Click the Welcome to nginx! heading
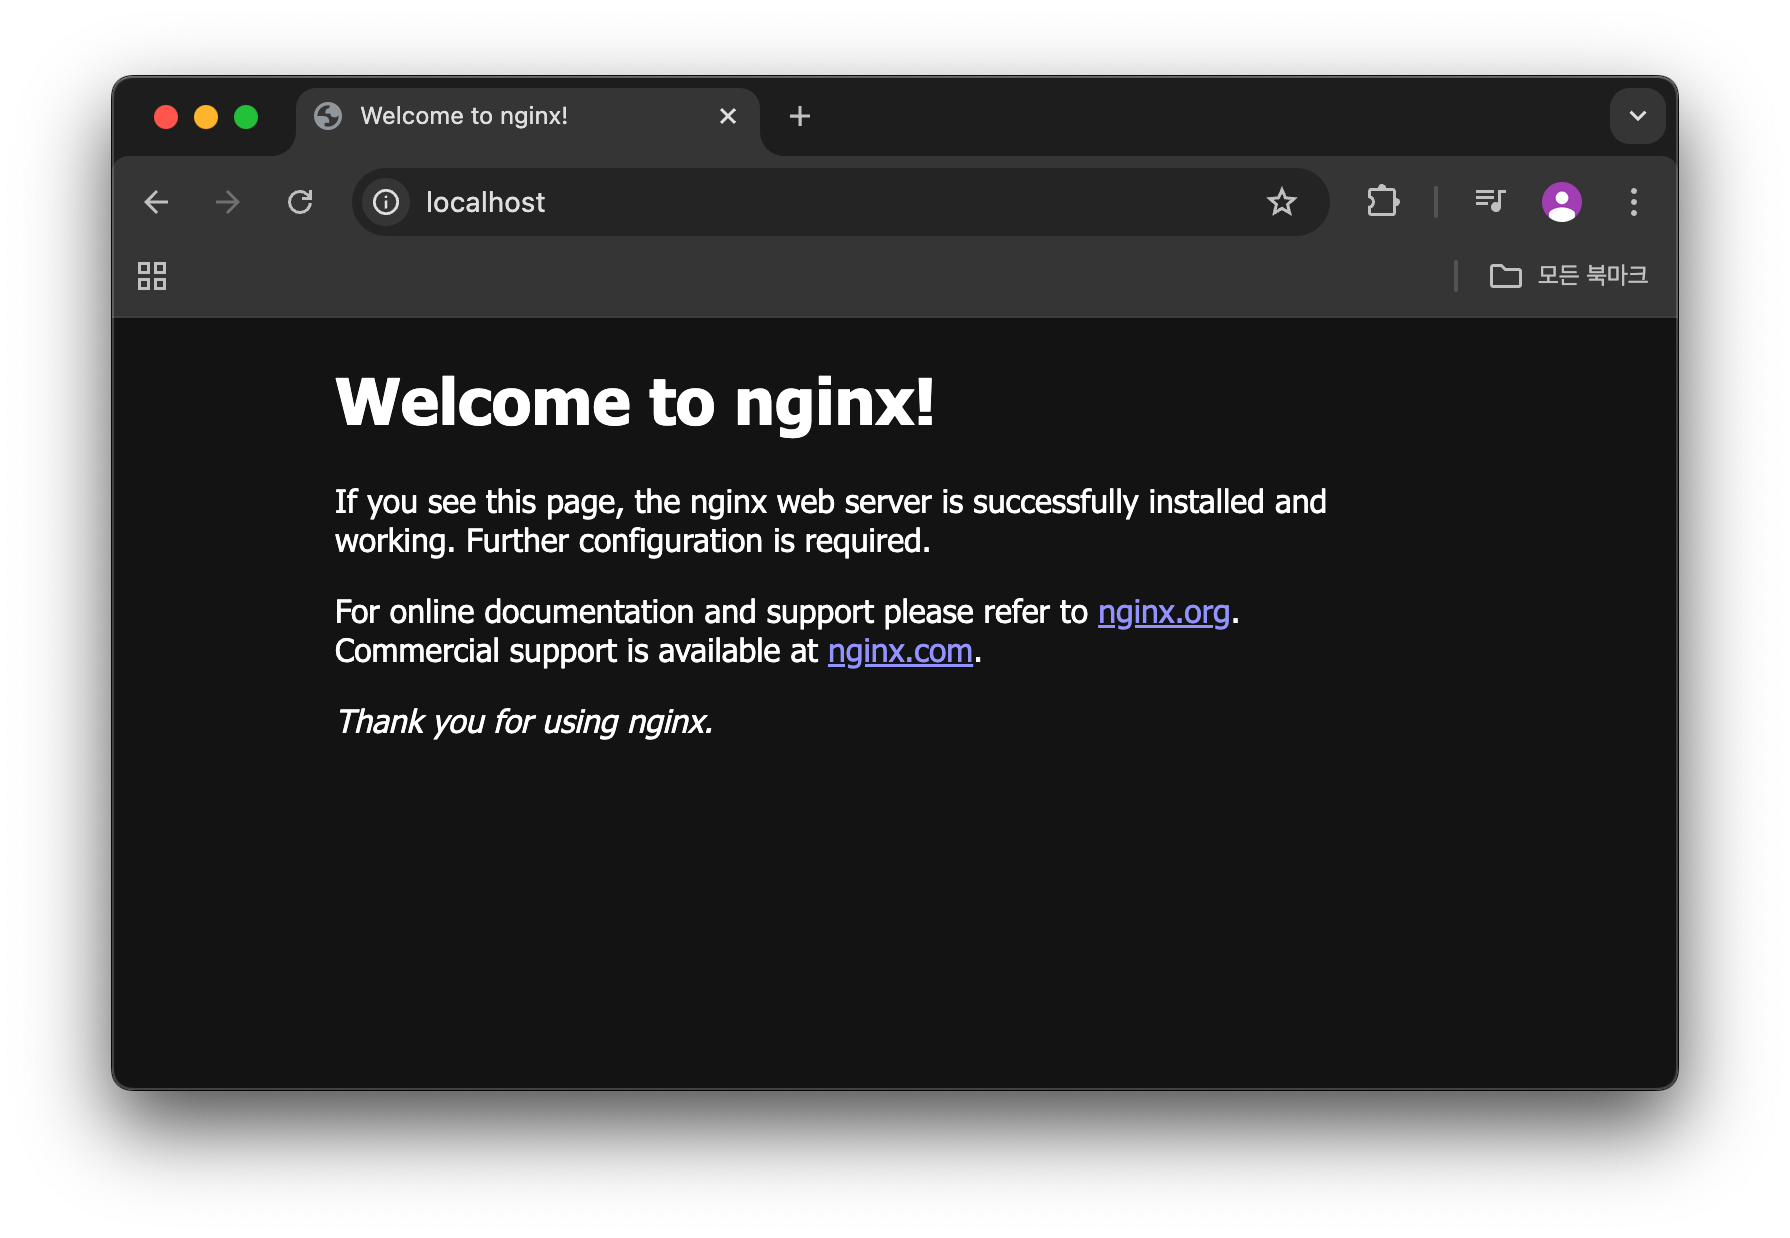This screenshot has height=1238, width=1790. pyautogui.click(x=635, y=402)
